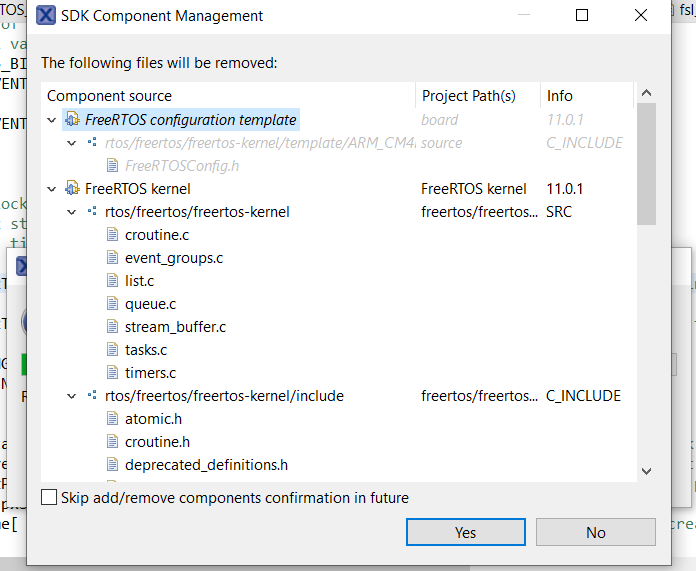The height and width of the screenshot is (571, 696).
Task: Select the stream_buffer.c file entry
Action: click(175, 327)
